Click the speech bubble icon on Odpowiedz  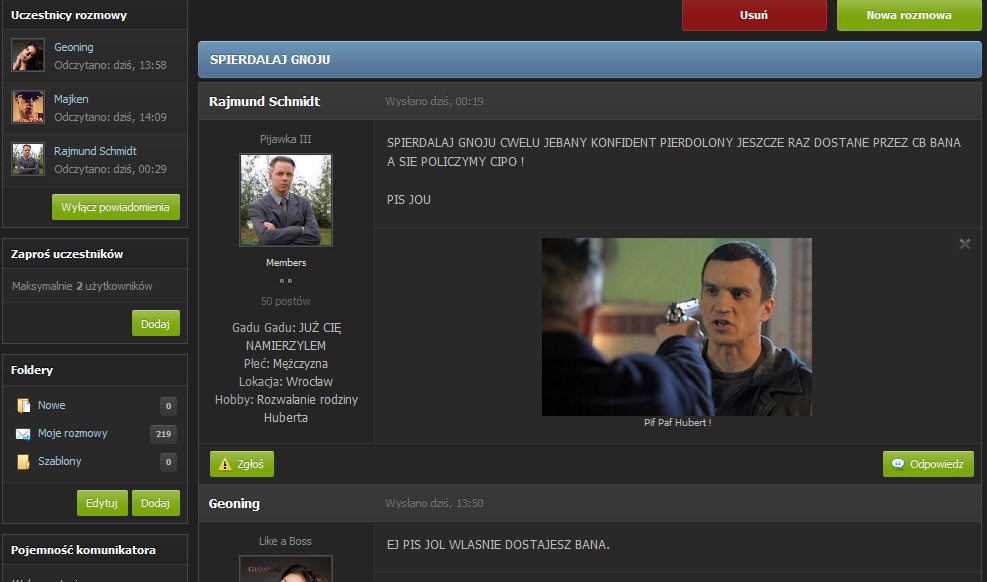coord(898,464)
